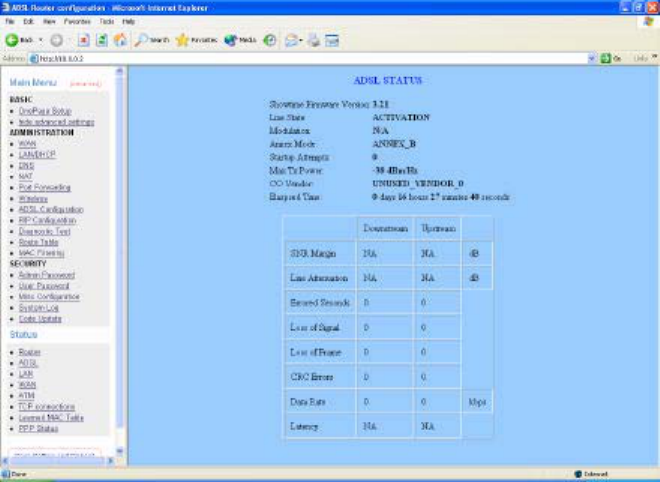Open the Favorites menu
Image resolution: width=660 pixels, height=482 pixels.
pos(77,21)
